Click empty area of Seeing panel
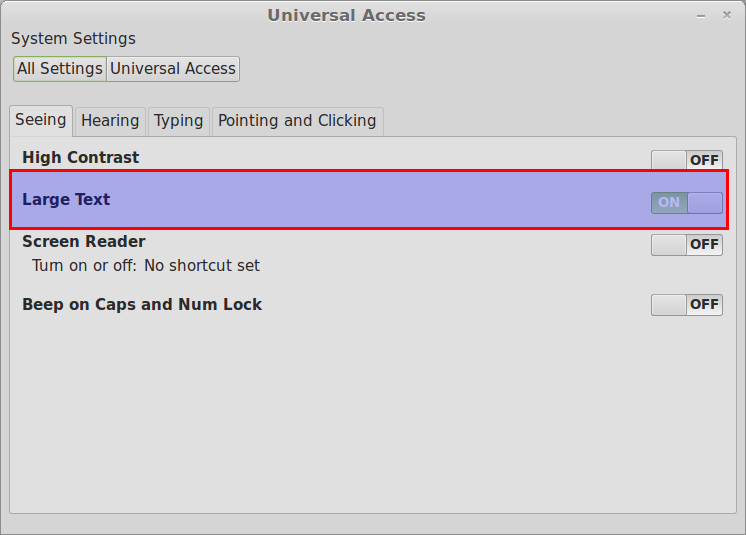The height and width of the screenshot is (535, 746). pos(373,414)
